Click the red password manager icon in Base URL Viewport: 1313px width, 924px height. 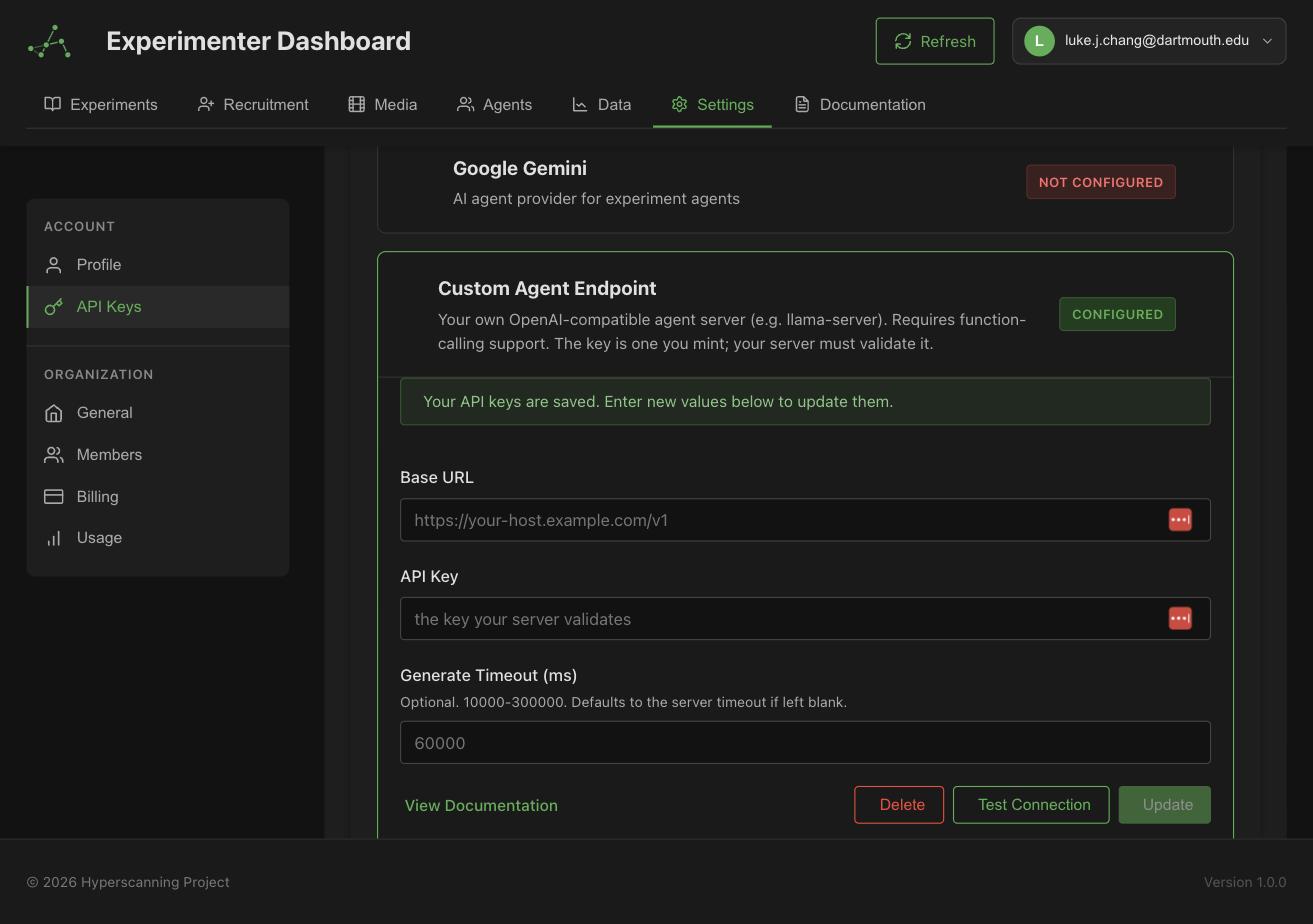pyautogui.click(x=1180, y=520)
